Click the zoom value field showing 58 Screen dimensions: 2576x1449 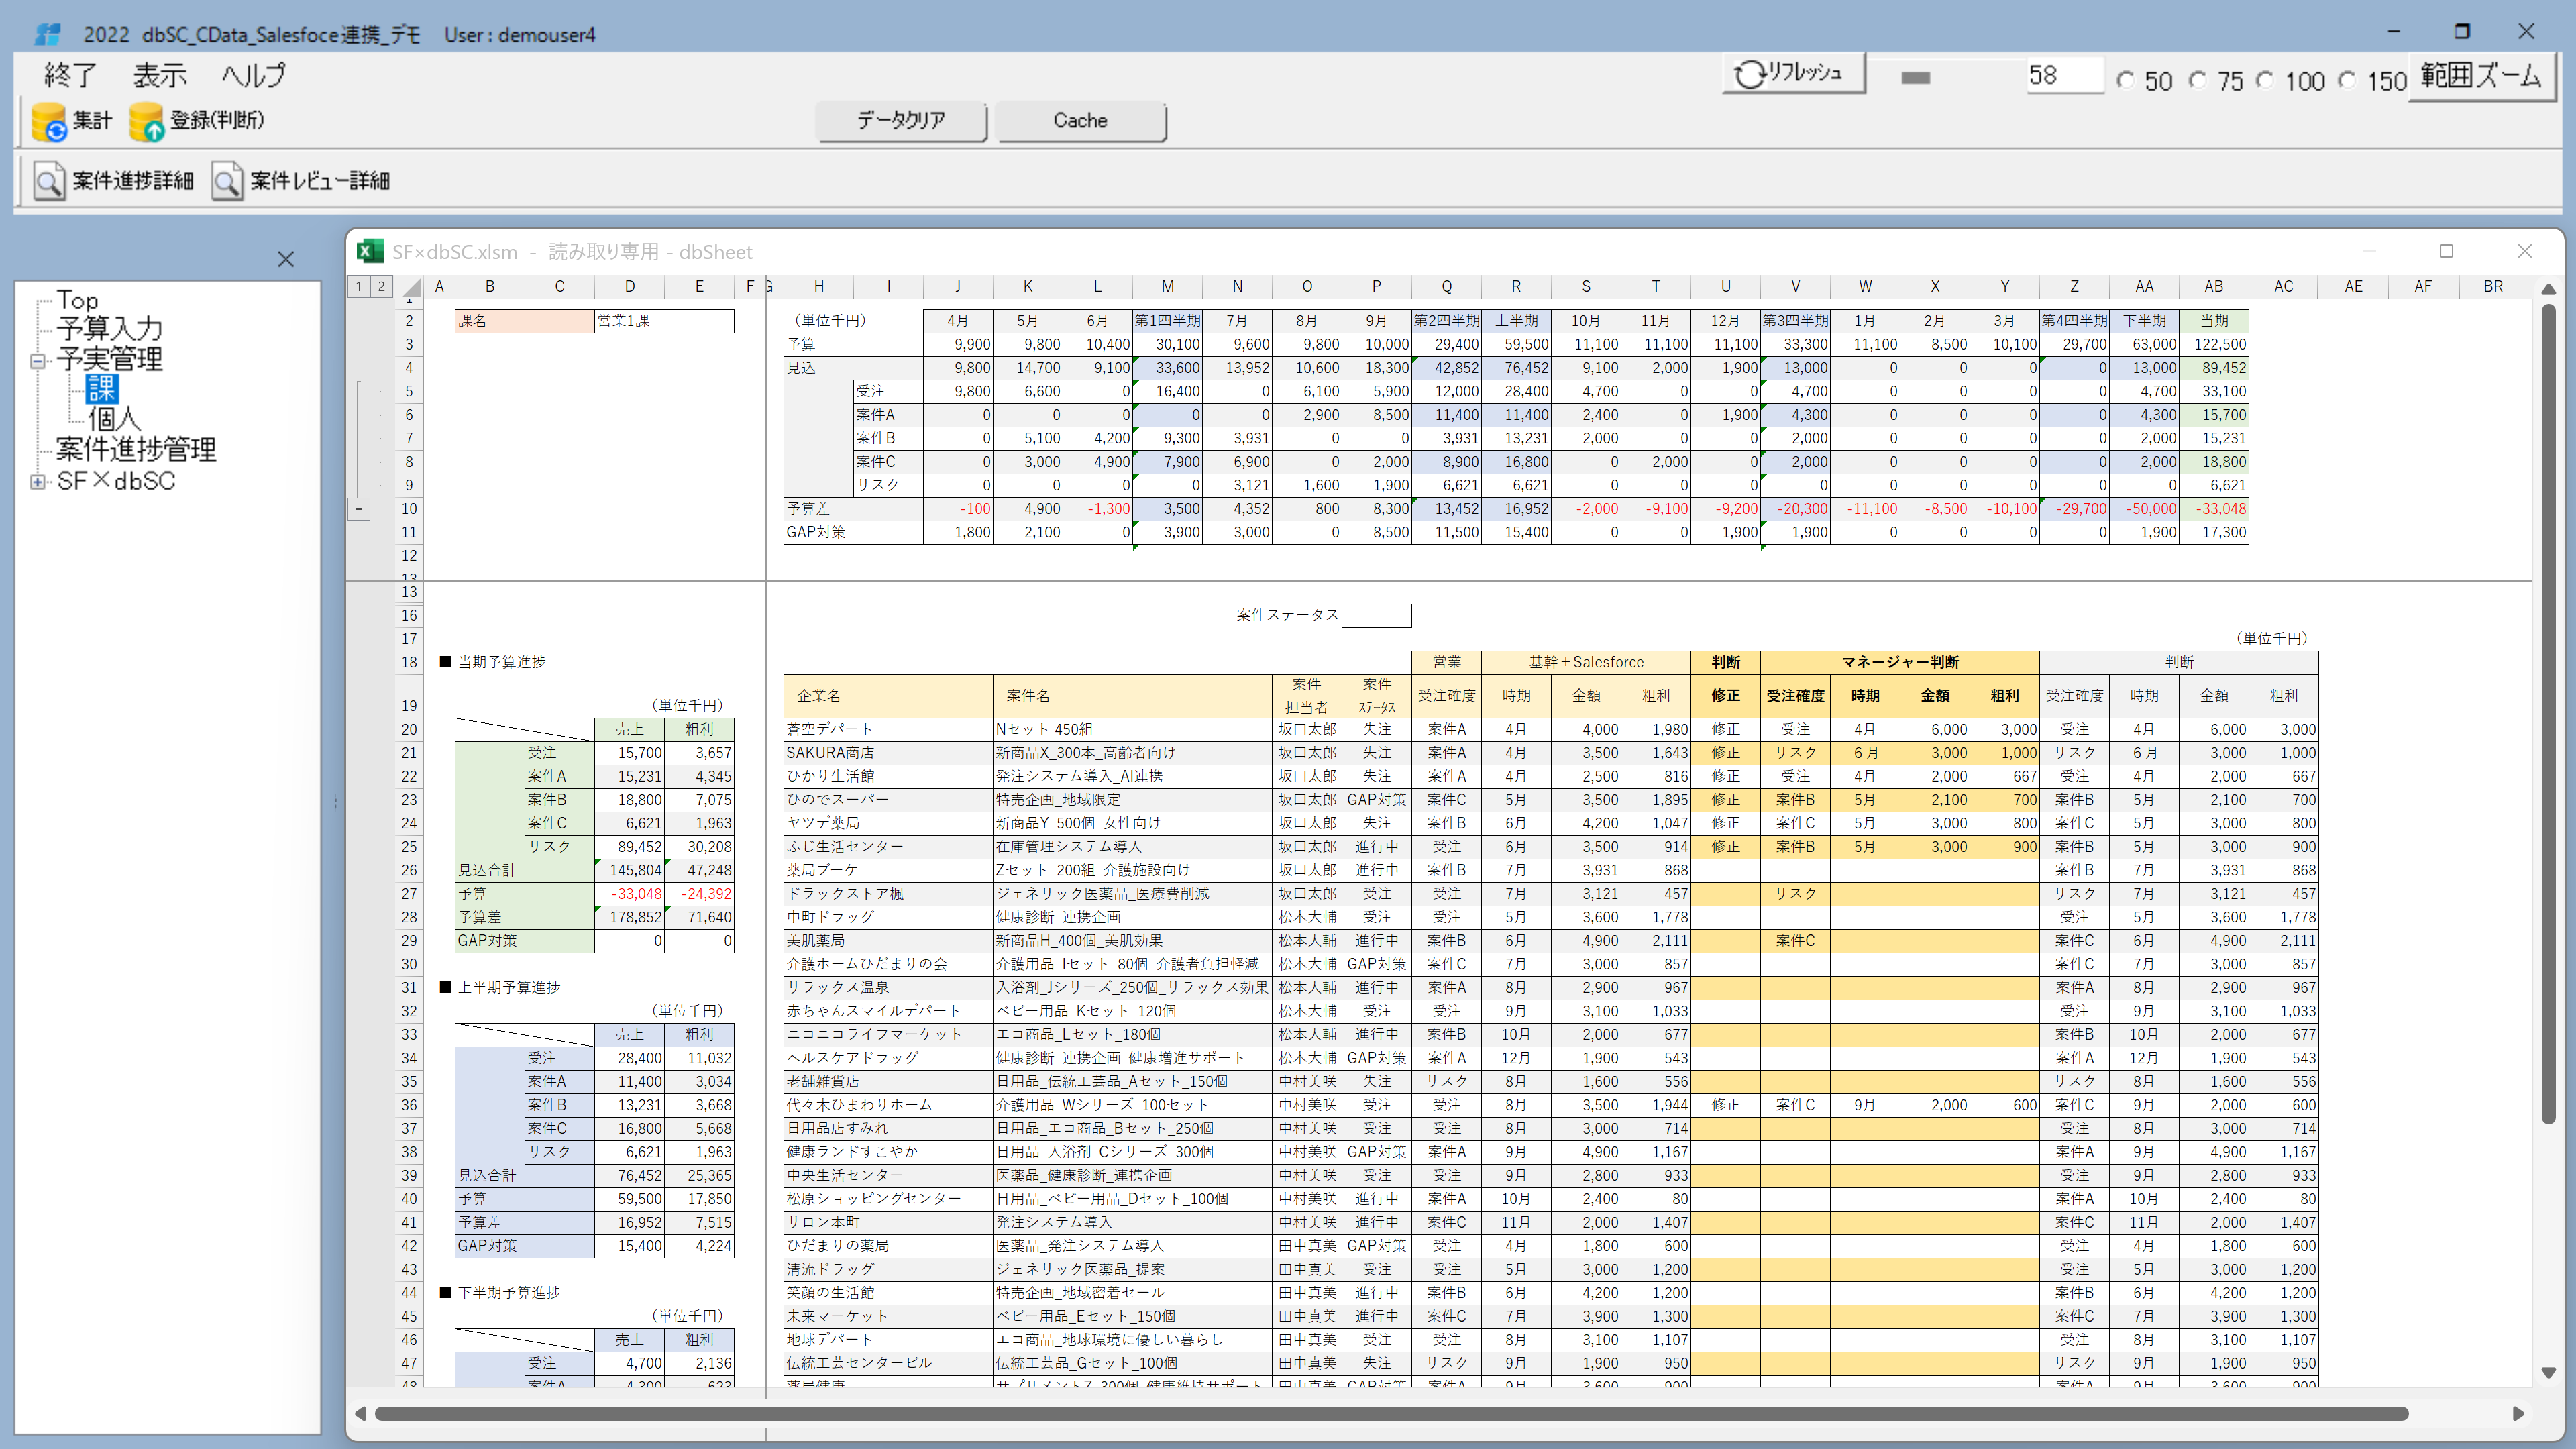(x=2065, y=75)
